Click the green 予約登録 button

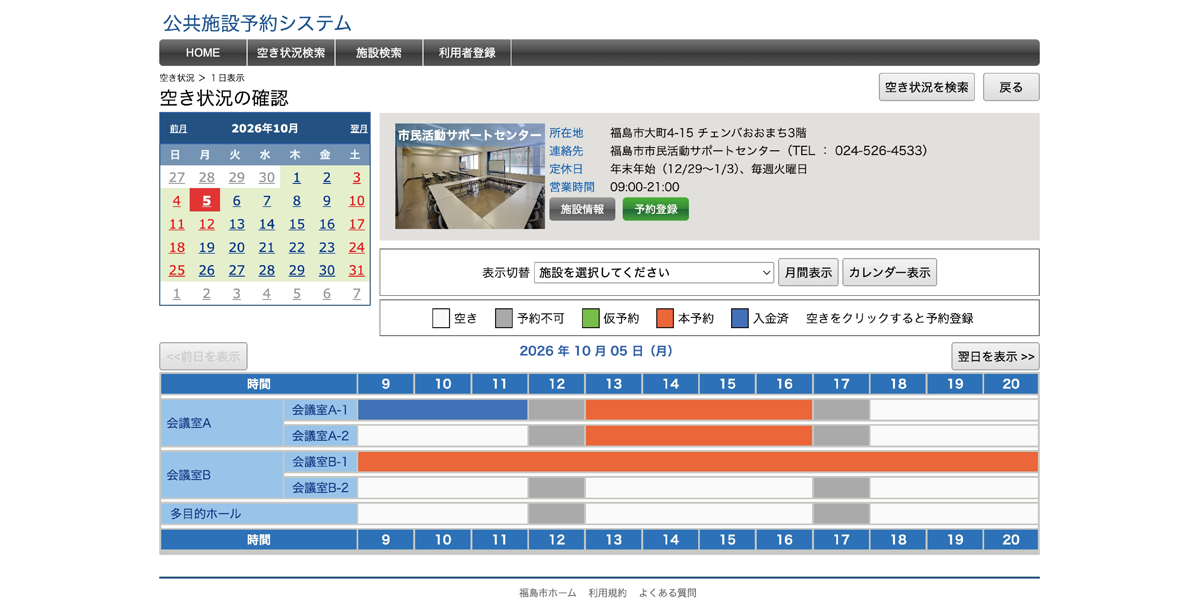coord(655,209)
